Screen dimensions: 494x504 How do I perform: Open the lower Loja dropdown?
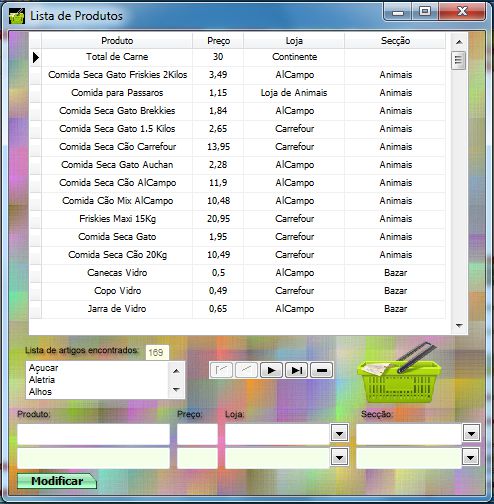pos(339,457)
